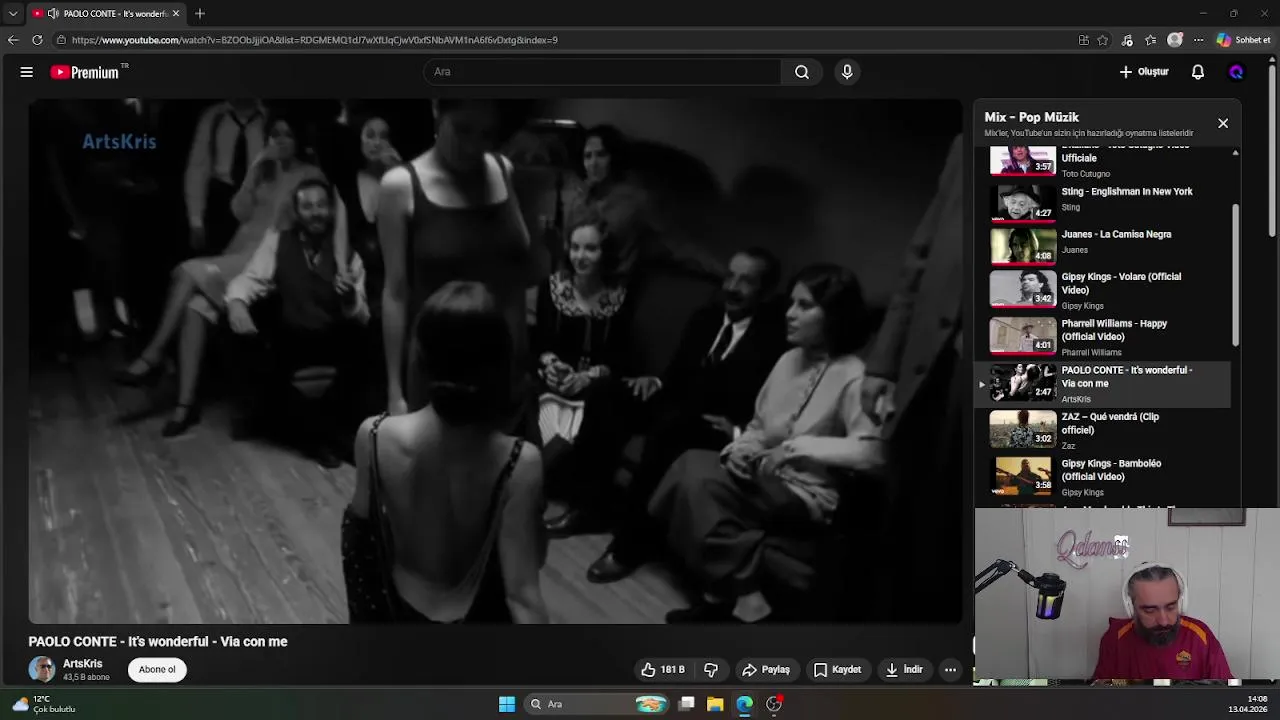Open a new browser tab
This screenshot has width=1280, height=720.
200,14
